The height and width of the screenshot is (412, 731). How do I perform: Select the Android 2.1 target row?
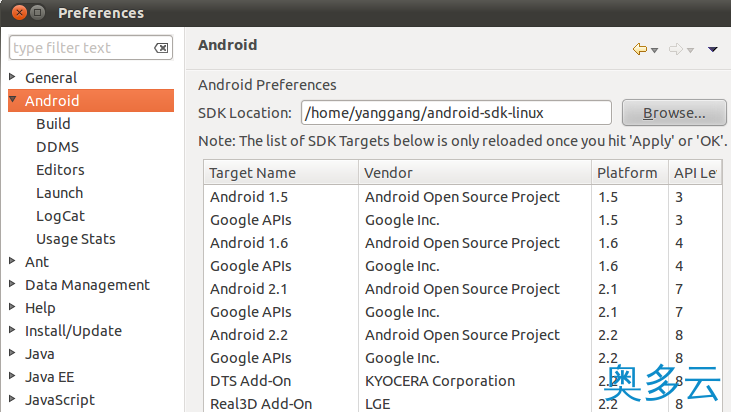tap(463, 288)
